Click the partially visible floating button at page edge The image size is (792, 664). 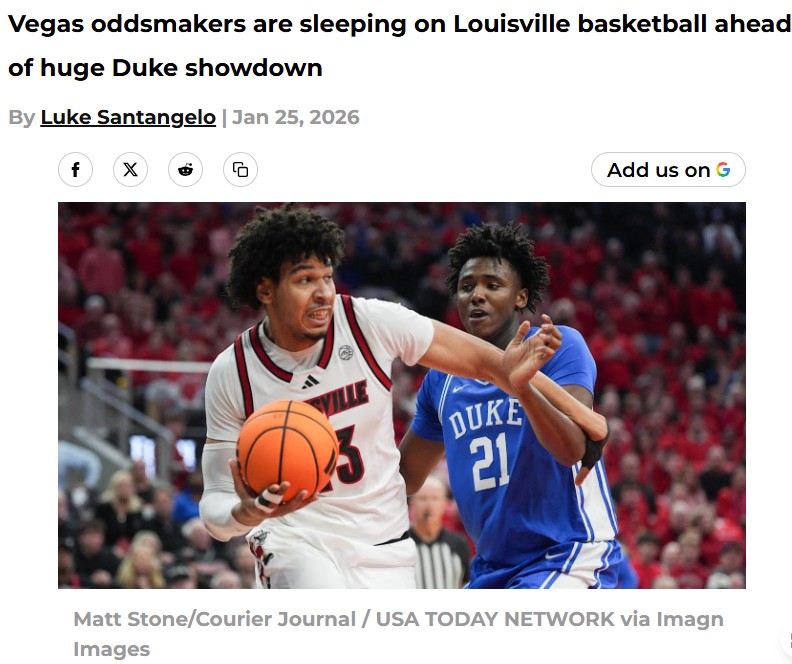788,641
